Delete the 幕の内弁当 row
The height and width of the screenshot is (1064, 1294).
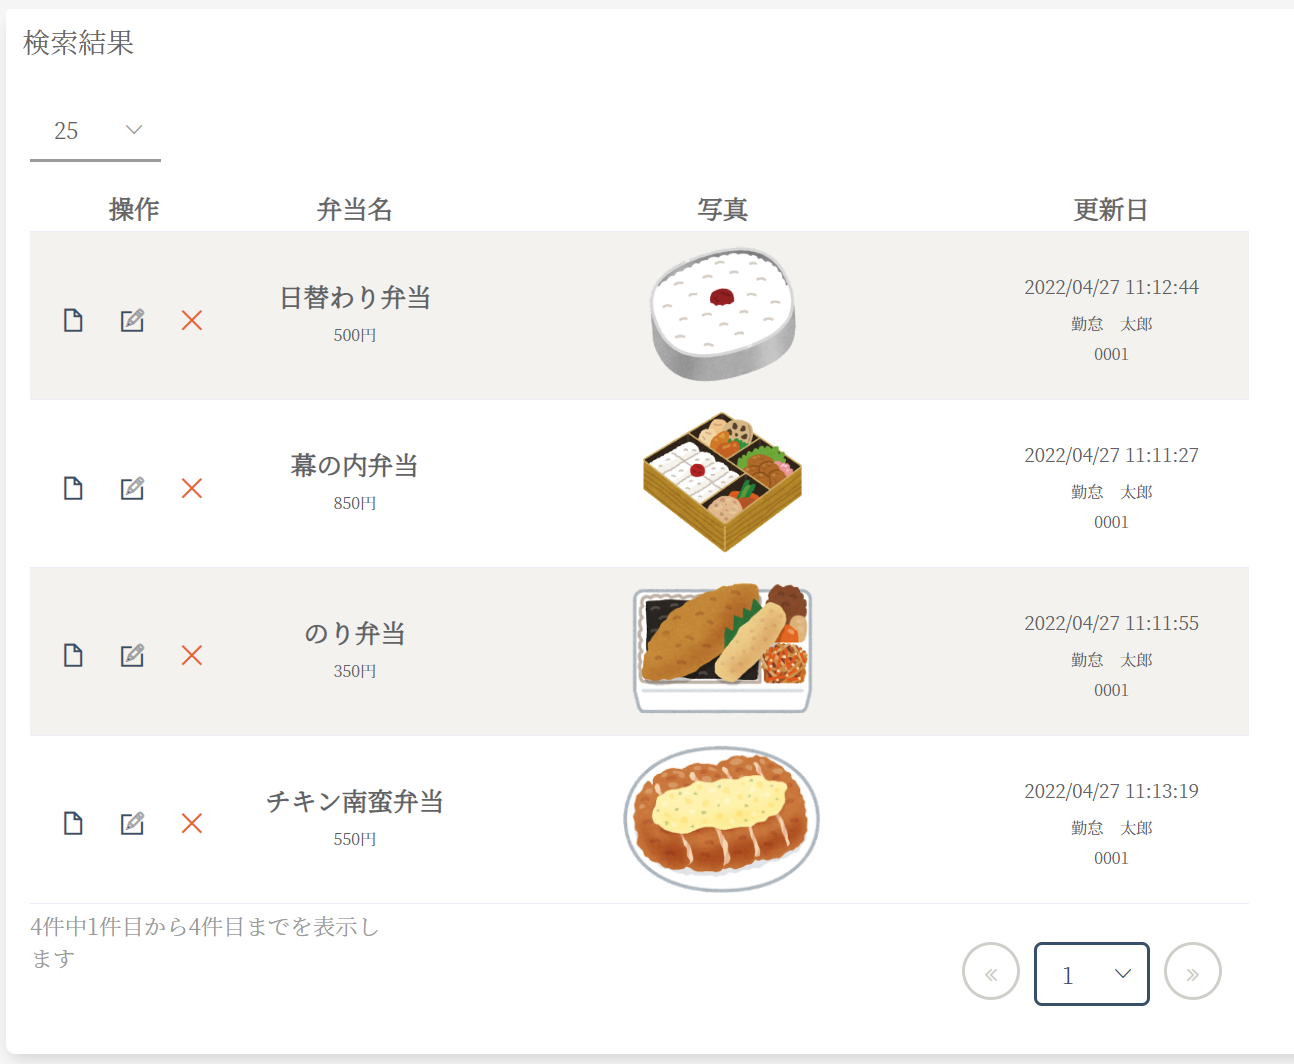192,488
